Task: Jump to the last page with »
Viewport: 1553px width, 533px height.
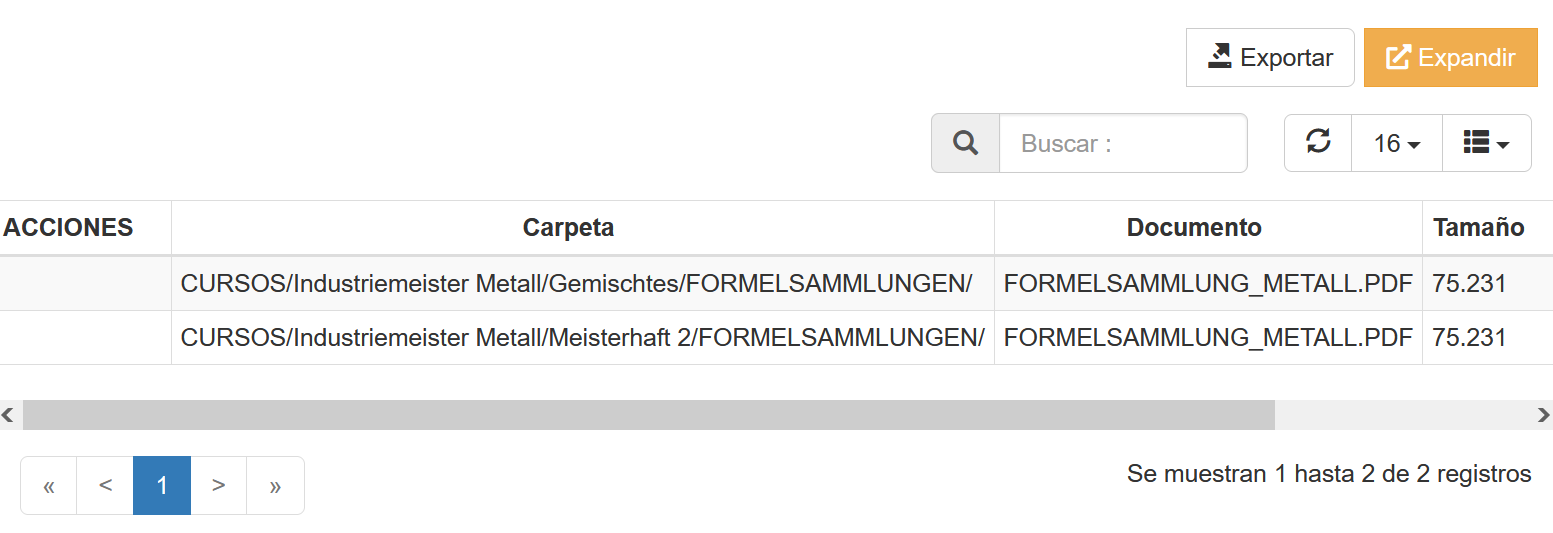Action: coord(275,486)
